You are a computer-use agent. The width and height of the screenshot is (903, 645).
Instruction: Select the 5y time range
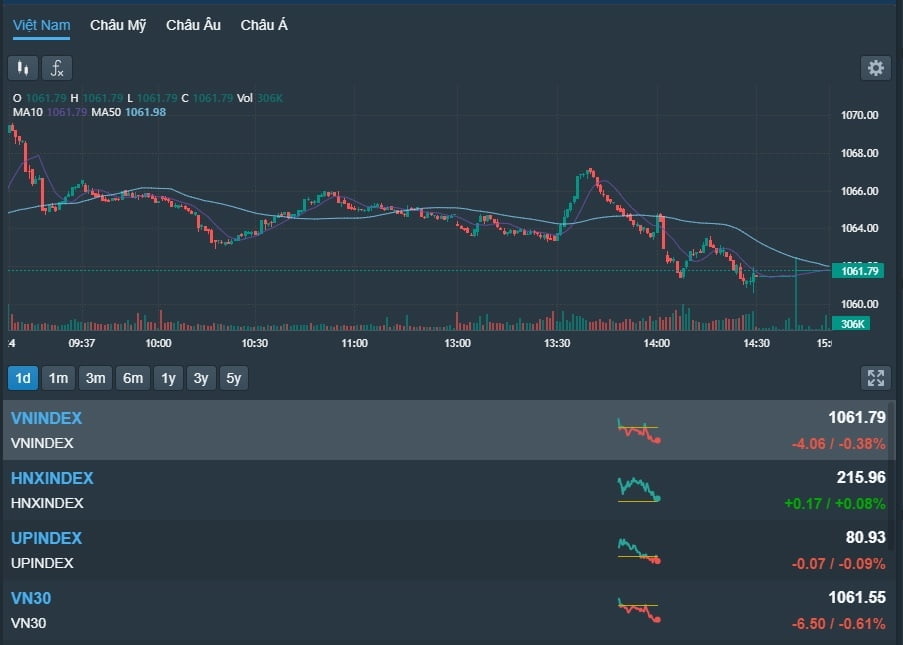[x=234, y=378]
